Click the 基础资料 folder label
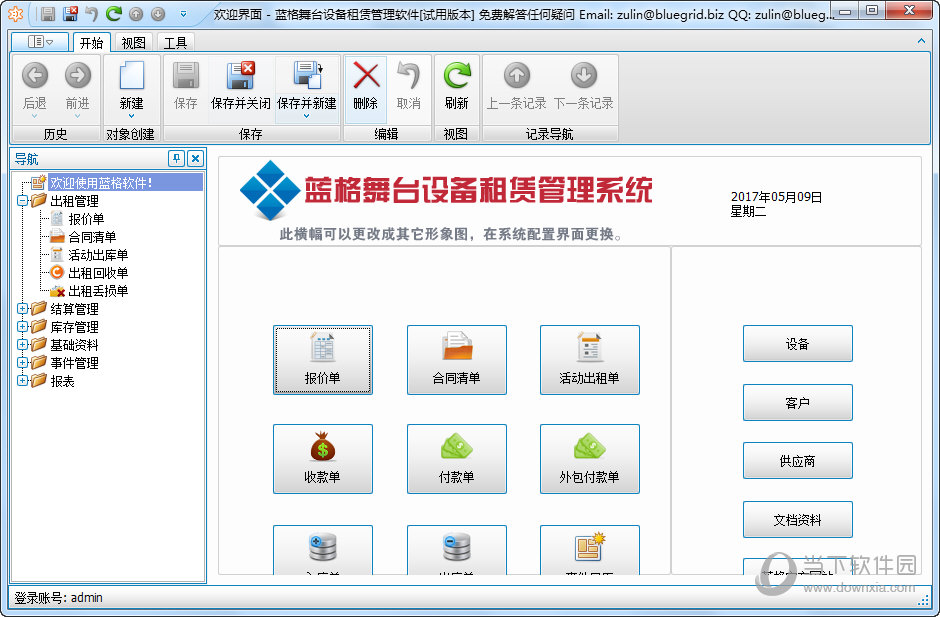This screenshot has width=940, height=617. [x=74, y=345]
